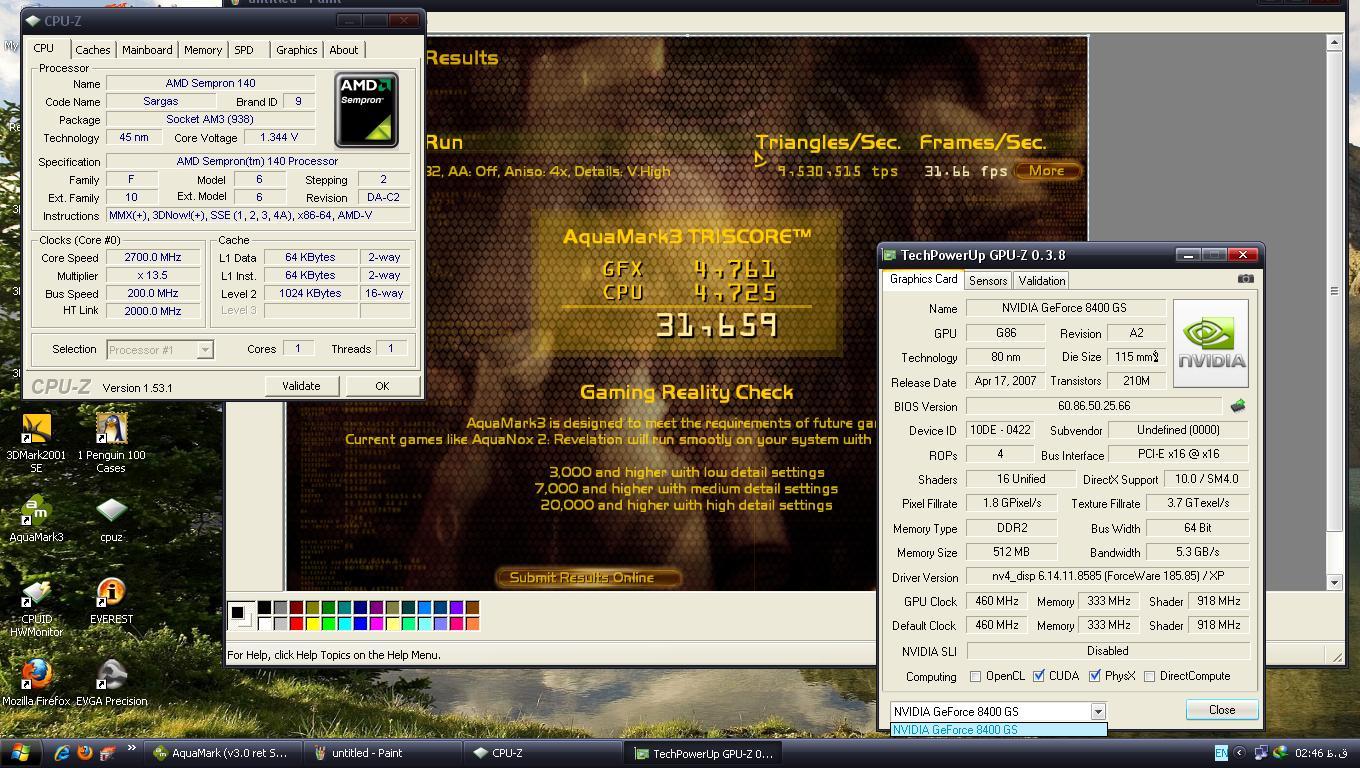Open the GPU selection dropdown in GPU-Z
This screenshot has width=1360, height=768.
coord(1097,711)
